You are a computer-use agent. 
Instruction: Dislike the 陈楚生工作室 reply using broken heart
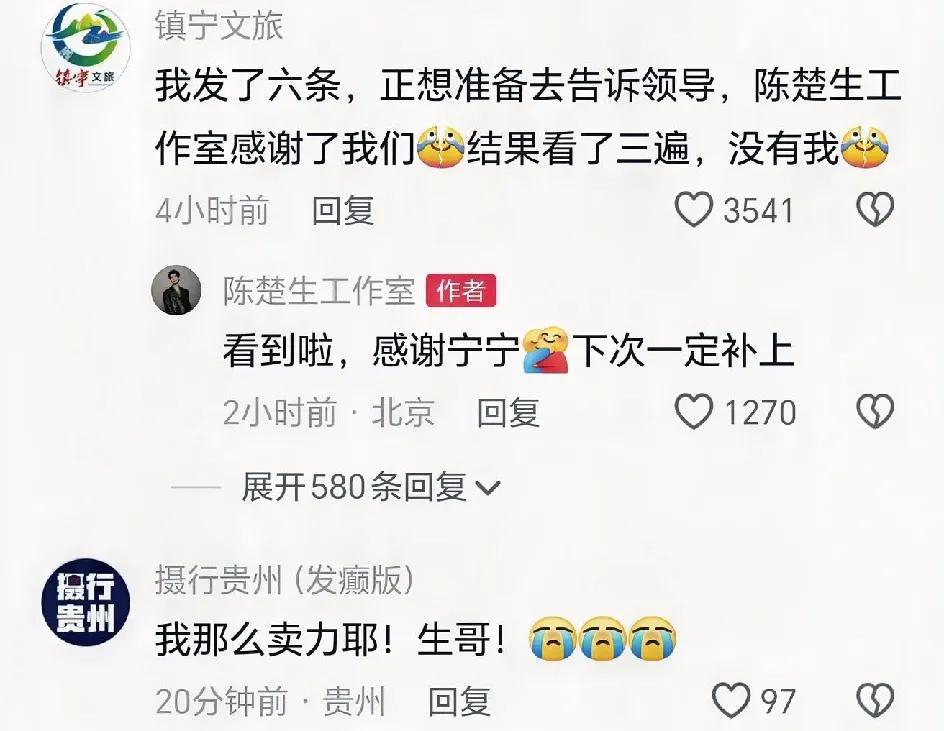[875, 412]
